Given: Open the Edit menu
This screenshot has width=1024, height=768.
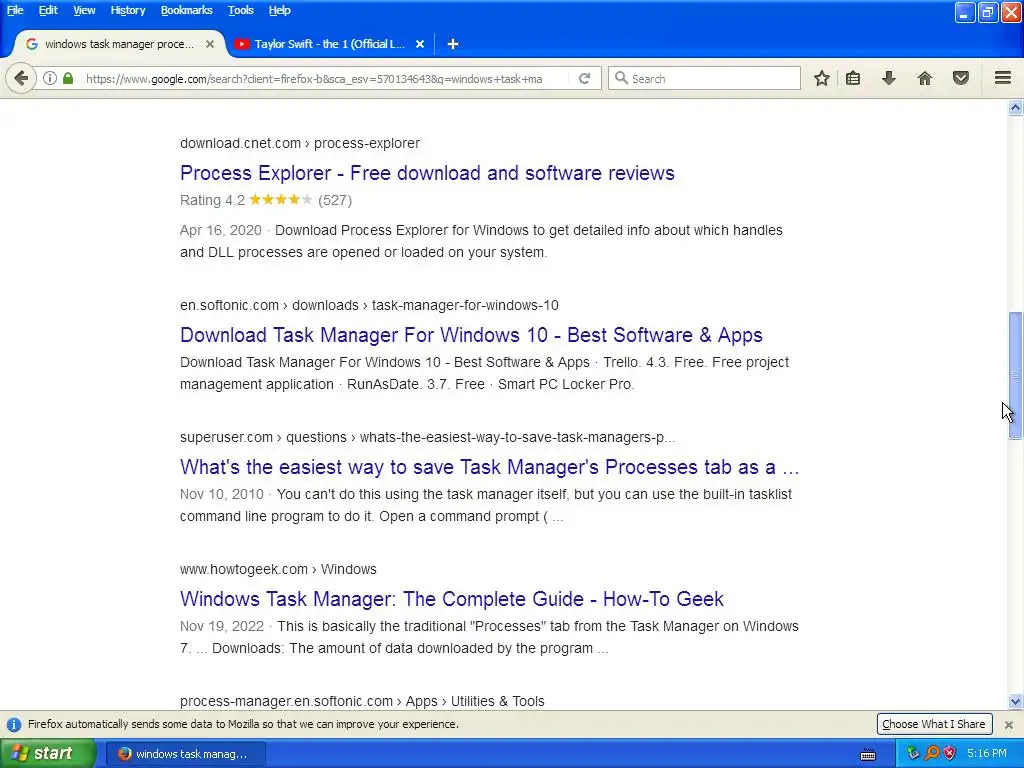Looking at the screenshot, I should [48, 10].
